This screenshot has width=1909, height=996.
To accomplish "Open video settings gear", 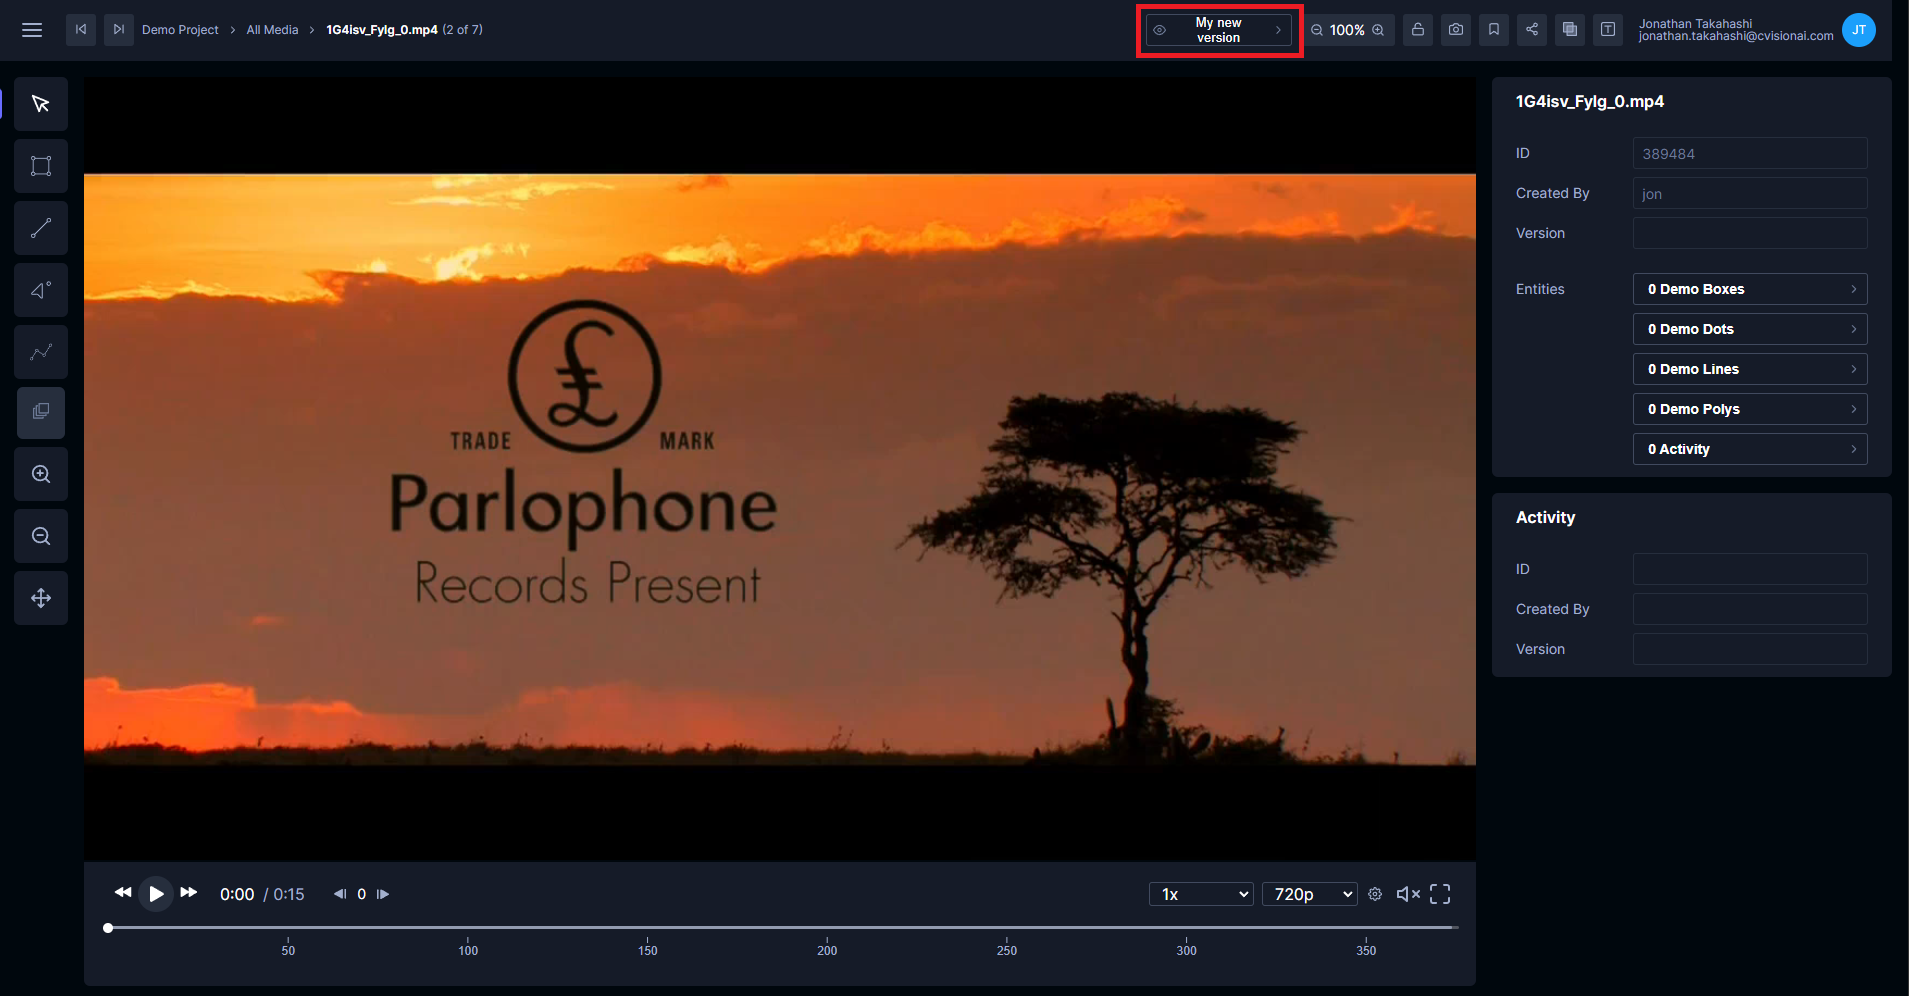I will point(1375,894).
